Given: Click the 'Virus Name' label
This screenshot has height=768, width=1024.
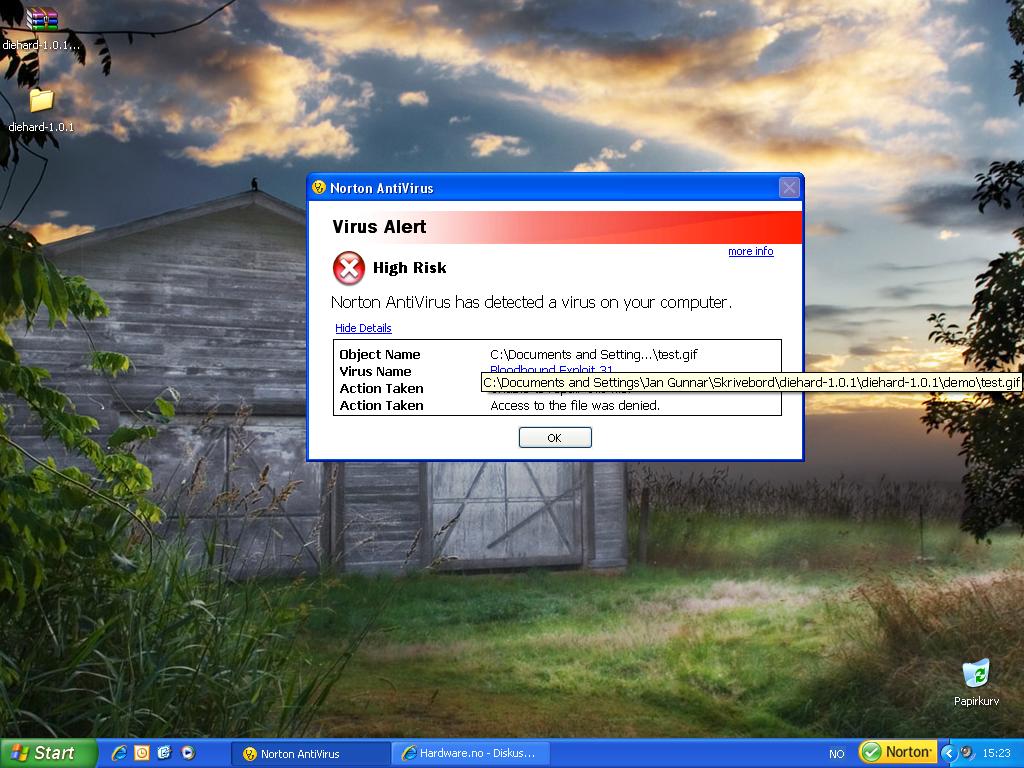Looking at the screenshot, I should [x=376, y=372].
